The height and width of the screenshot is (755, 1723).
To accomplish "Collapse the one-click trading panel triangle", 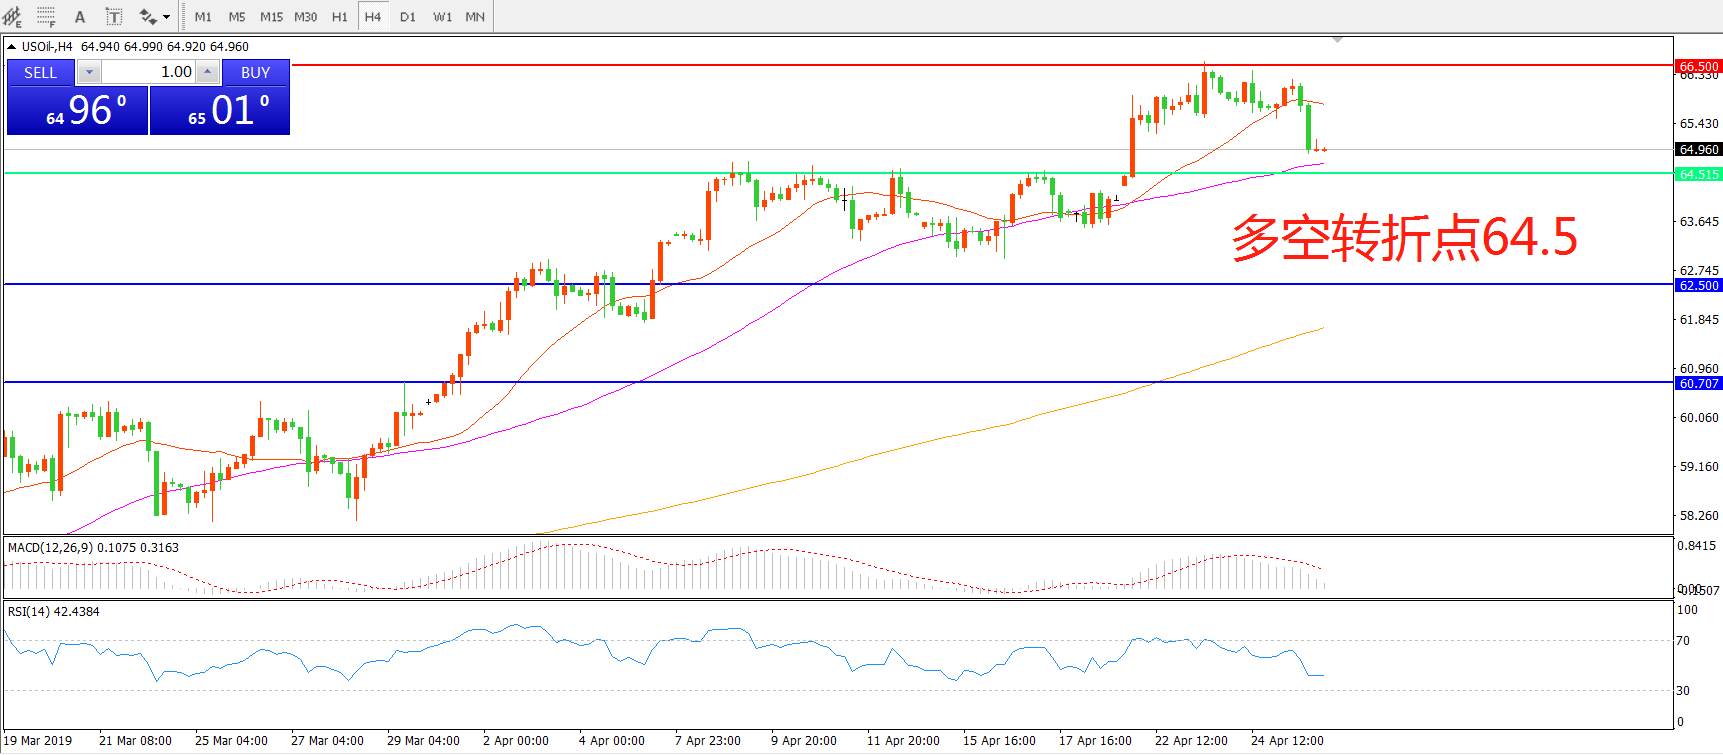I will 11,46.
